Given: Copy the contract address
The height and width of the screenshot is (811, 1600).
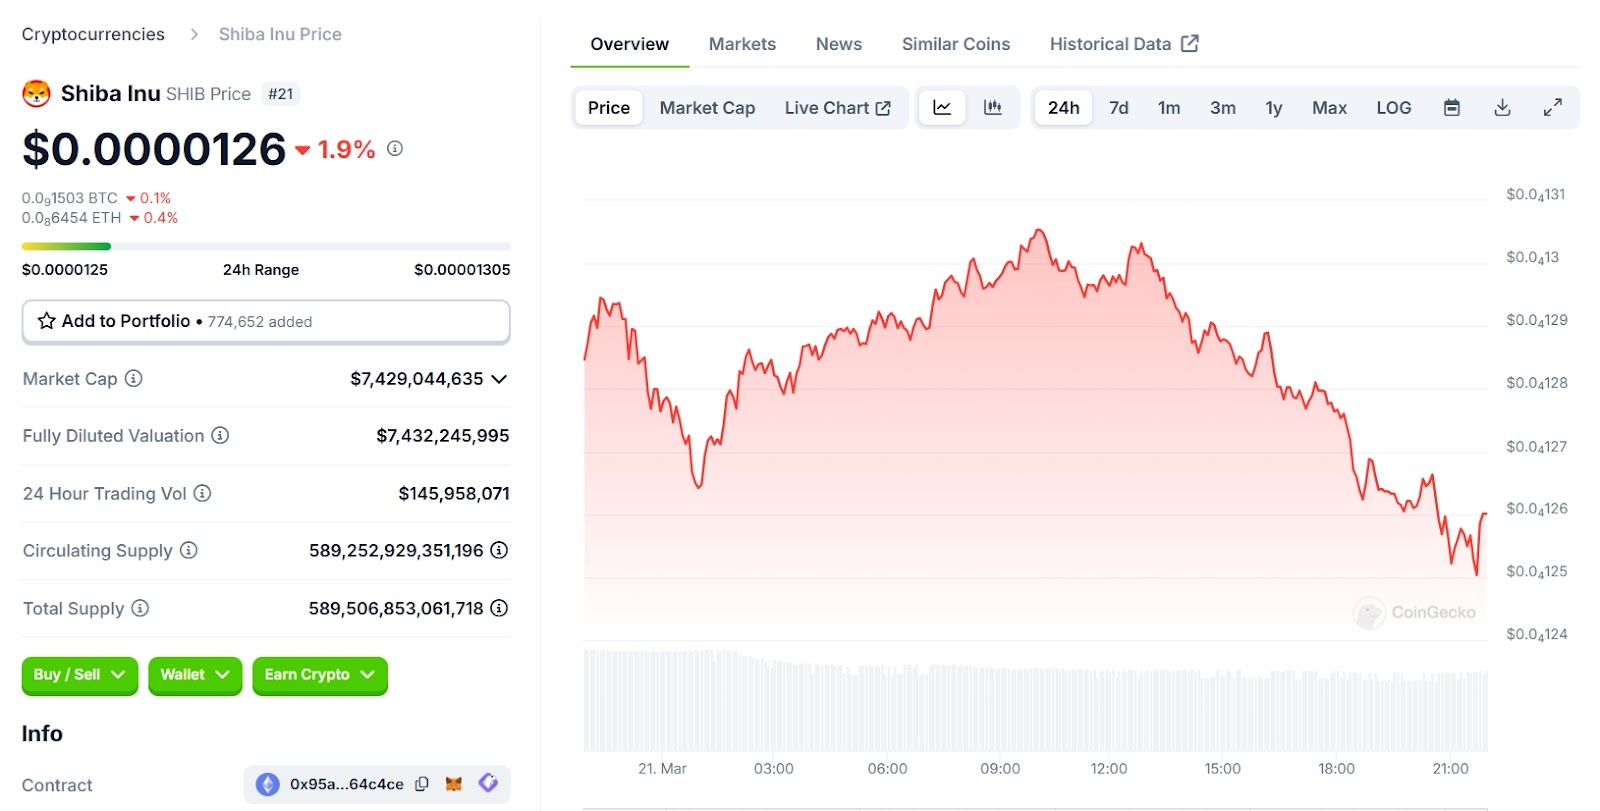Looking at the screenshot, I should pos(422,784).
